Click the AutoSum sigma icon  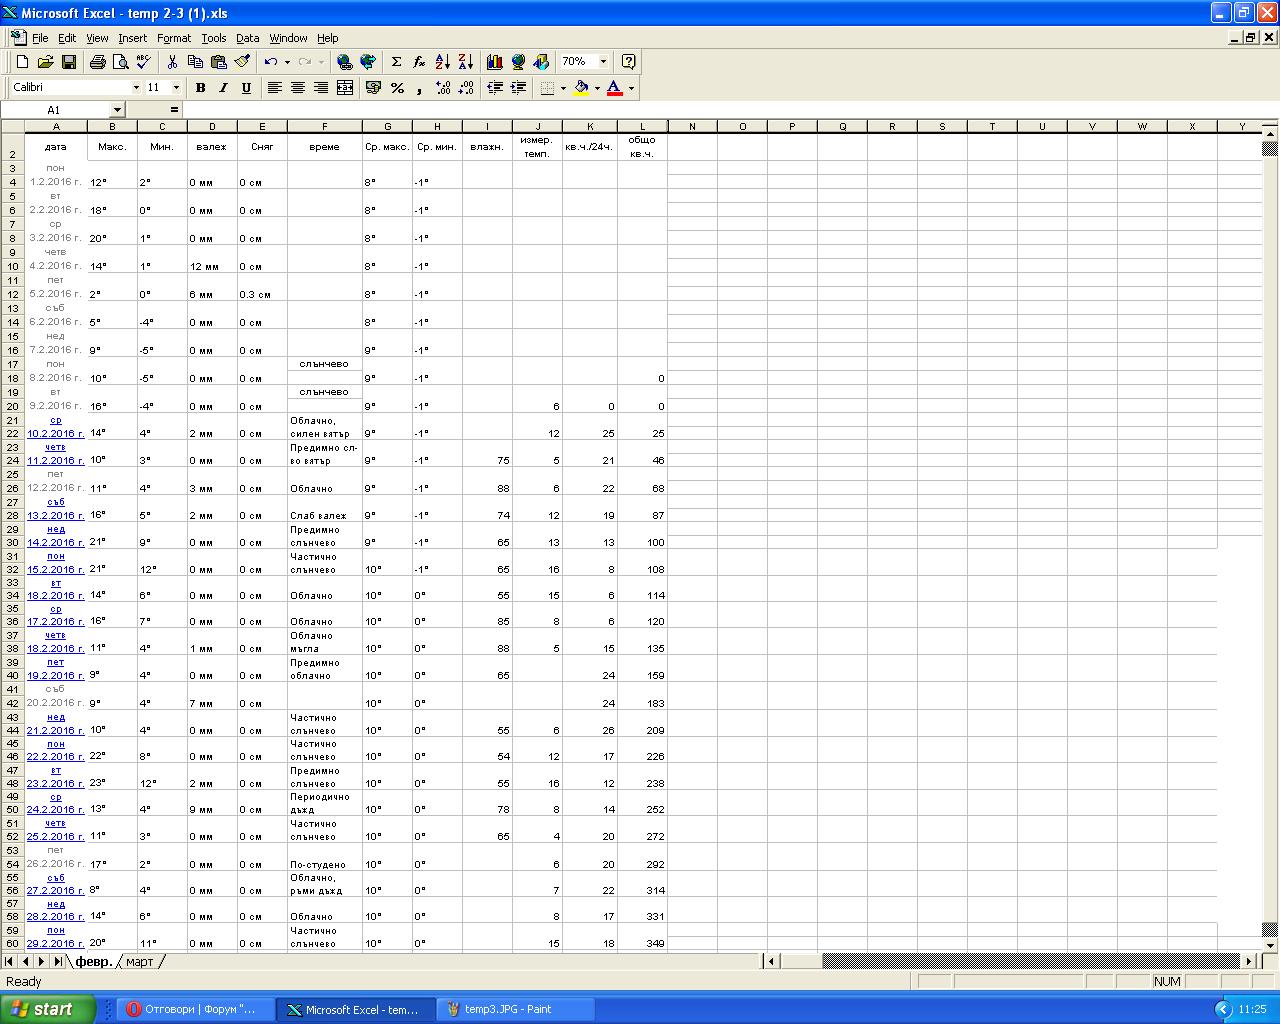[x=396, y=62]
